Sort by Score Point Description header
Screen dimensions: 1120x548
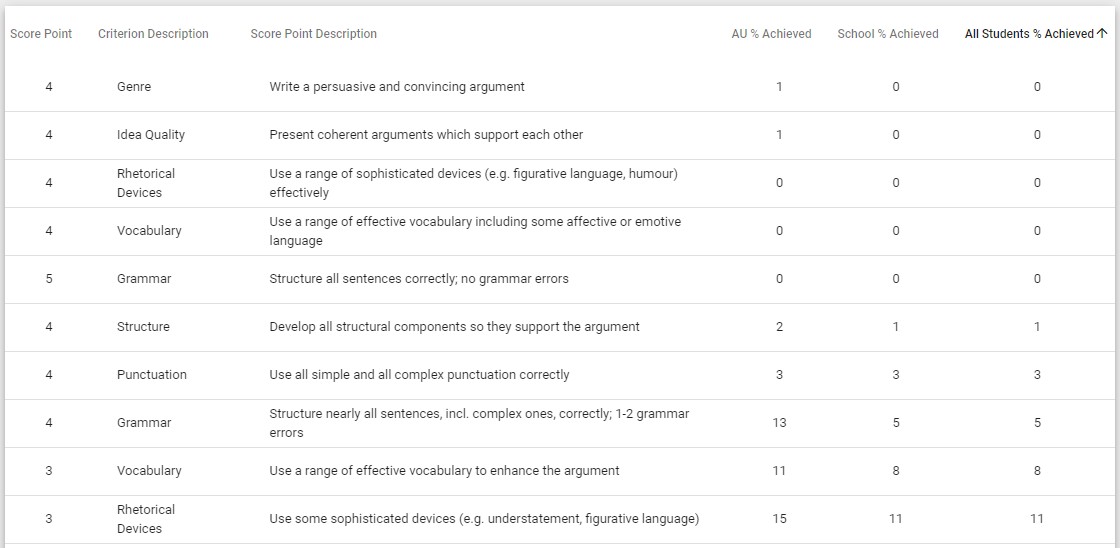(x=314, y=34)
